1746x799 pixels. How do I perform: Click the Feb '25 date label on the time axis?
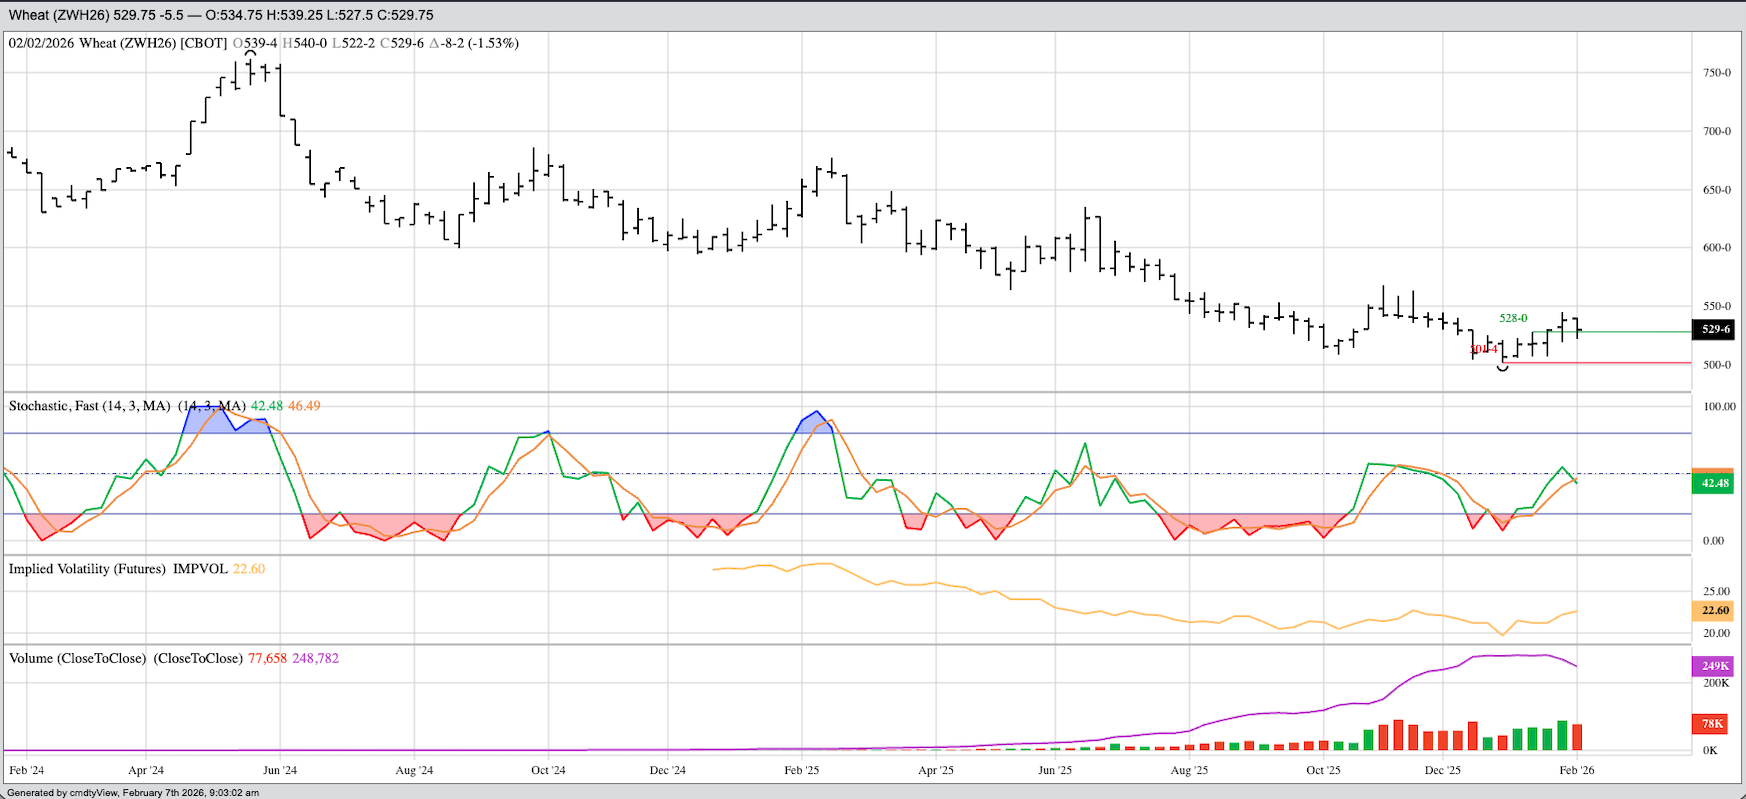pos(801,770)
